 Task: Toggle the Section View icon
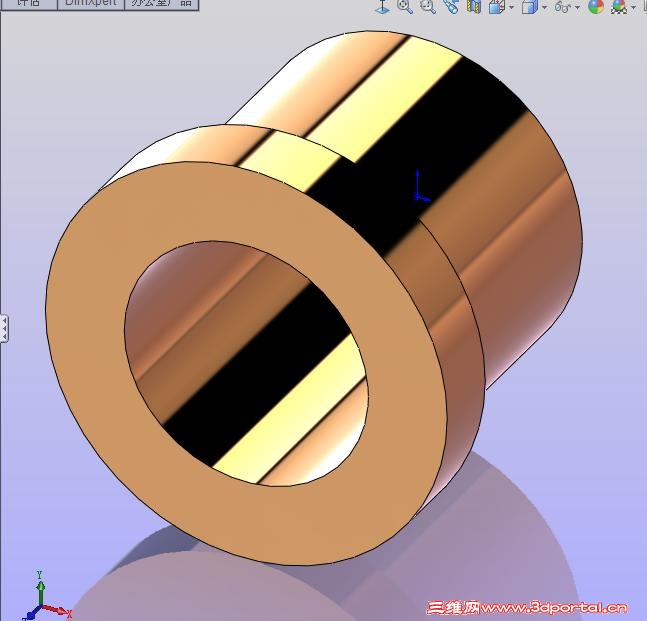click(474, 7)
